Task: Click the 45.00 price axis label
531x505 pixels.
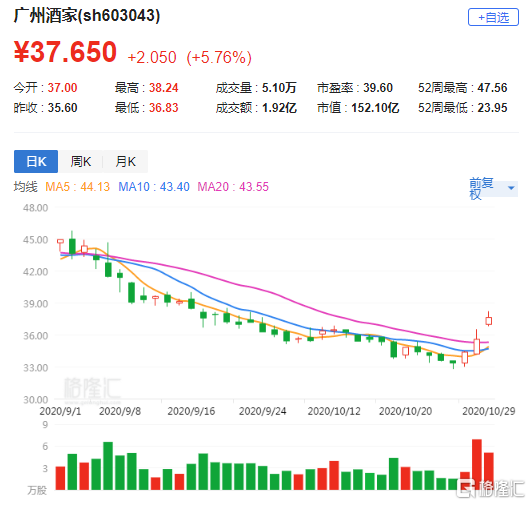Action: click(x=36, y=240)
